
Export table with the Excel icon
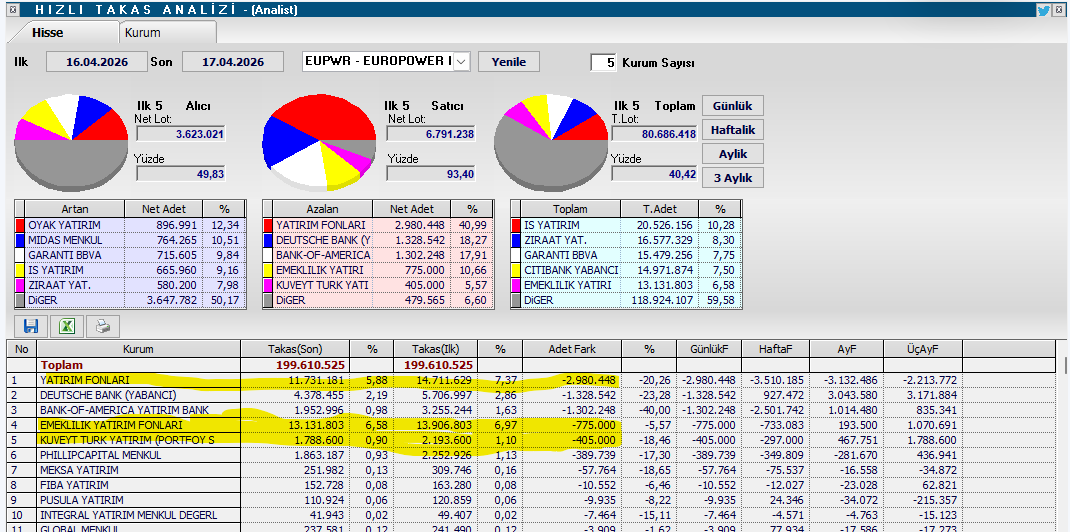click(x=67, y=325)
